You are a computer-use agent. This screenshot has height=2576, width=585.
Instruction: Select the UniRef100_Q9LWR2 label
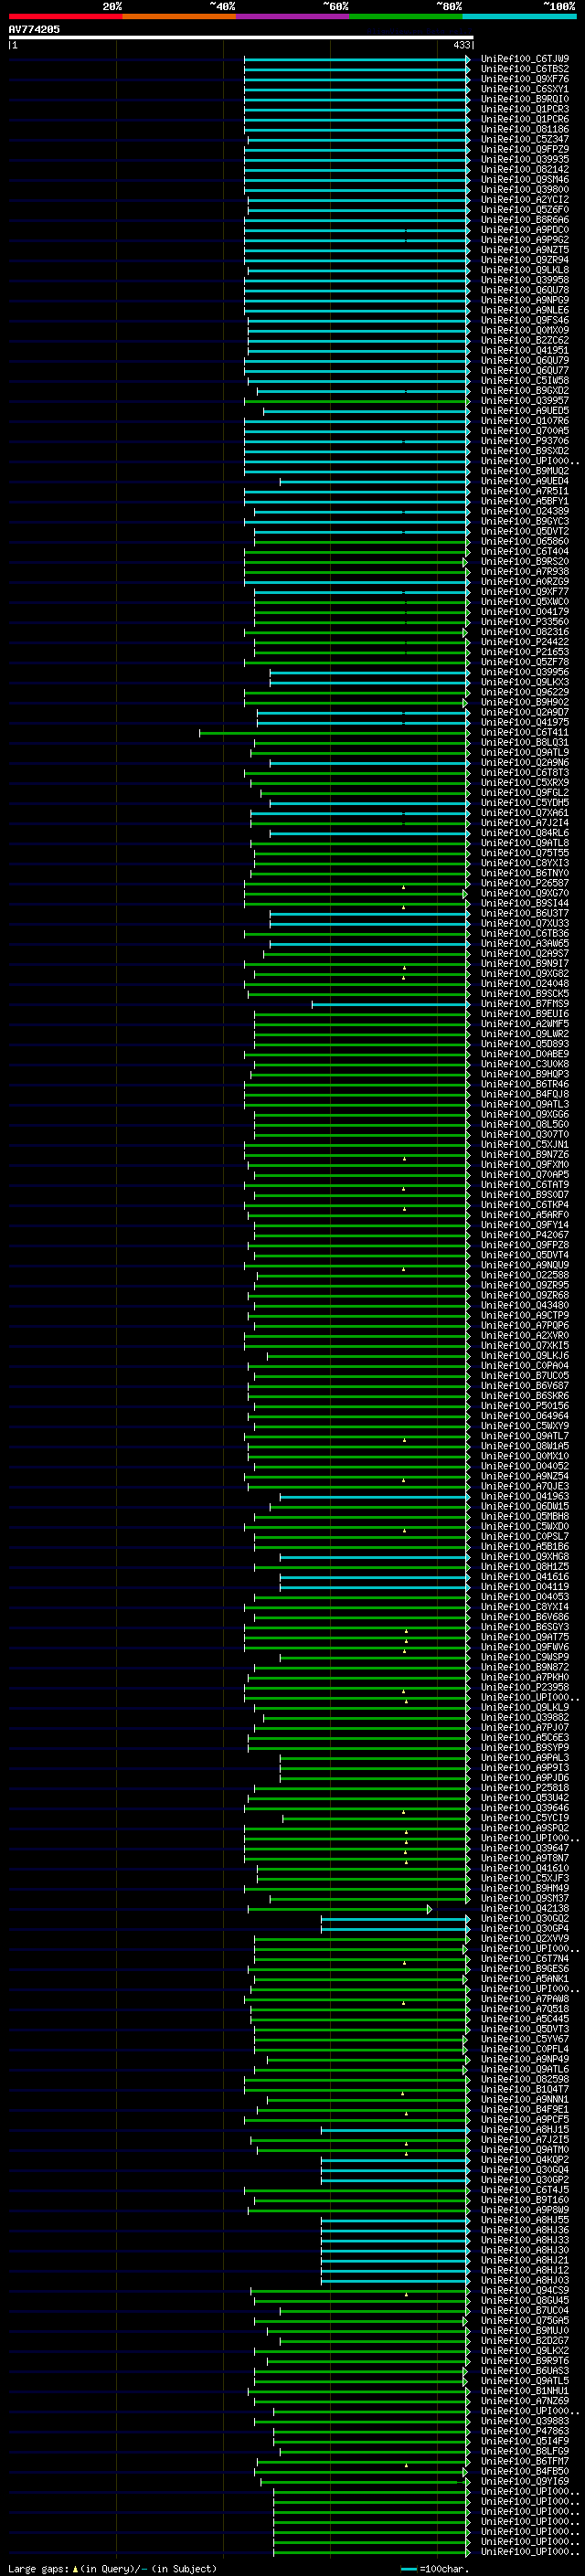click(x=525, y=1033)
